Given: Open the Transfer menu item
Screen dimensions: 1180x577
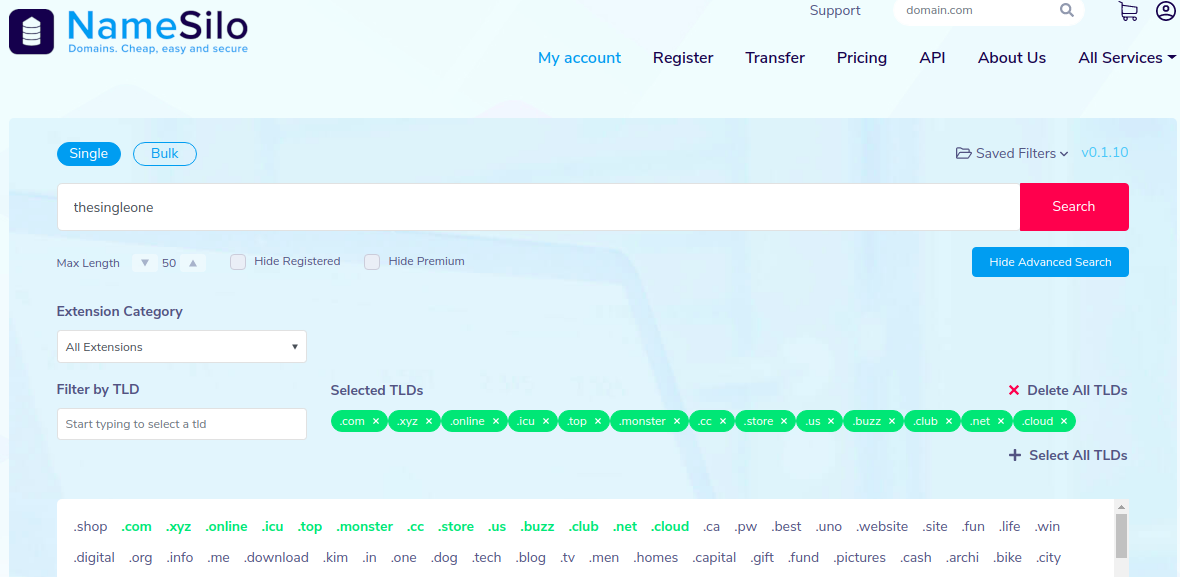Looking at the screenshot, I should pos(774,58).
